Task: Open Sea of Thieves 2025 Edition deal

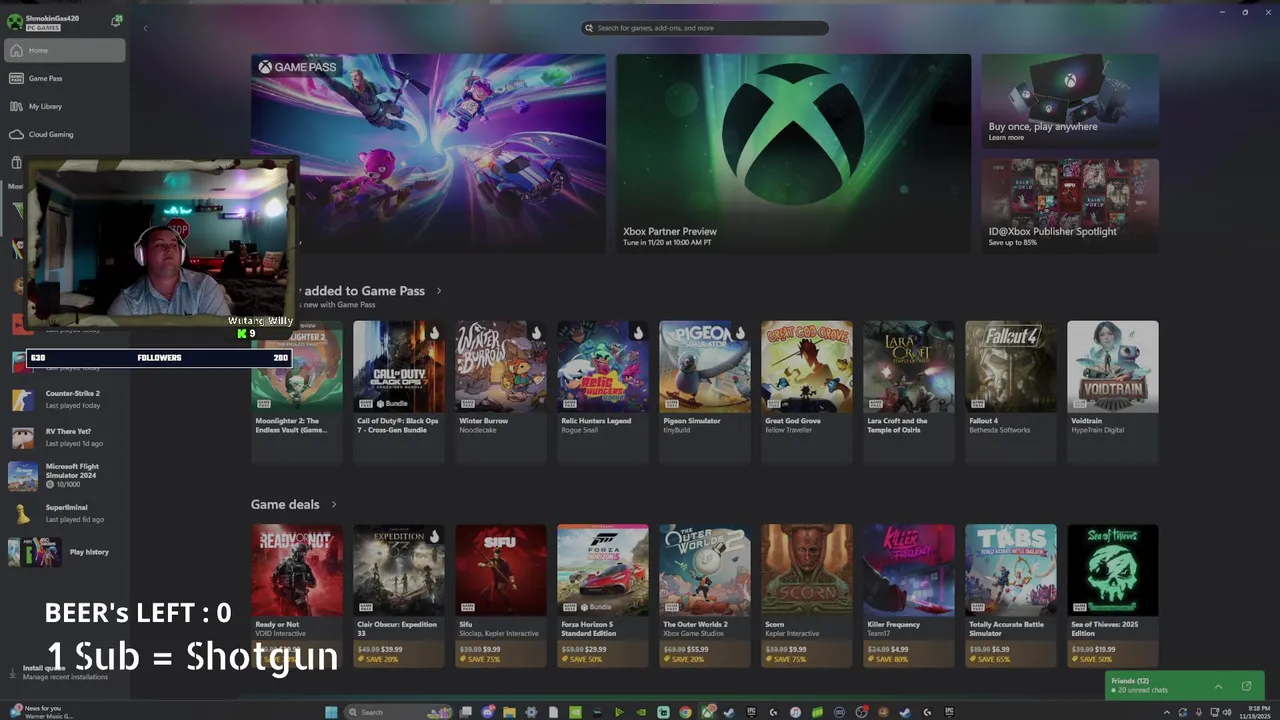Action: (1112, 595)
